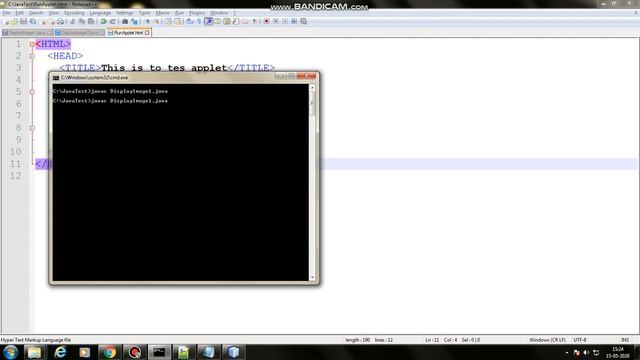Screen dimensions: 640x360
Task: Click 'Ln : 11' in status bar
Action: click(432, 340)
